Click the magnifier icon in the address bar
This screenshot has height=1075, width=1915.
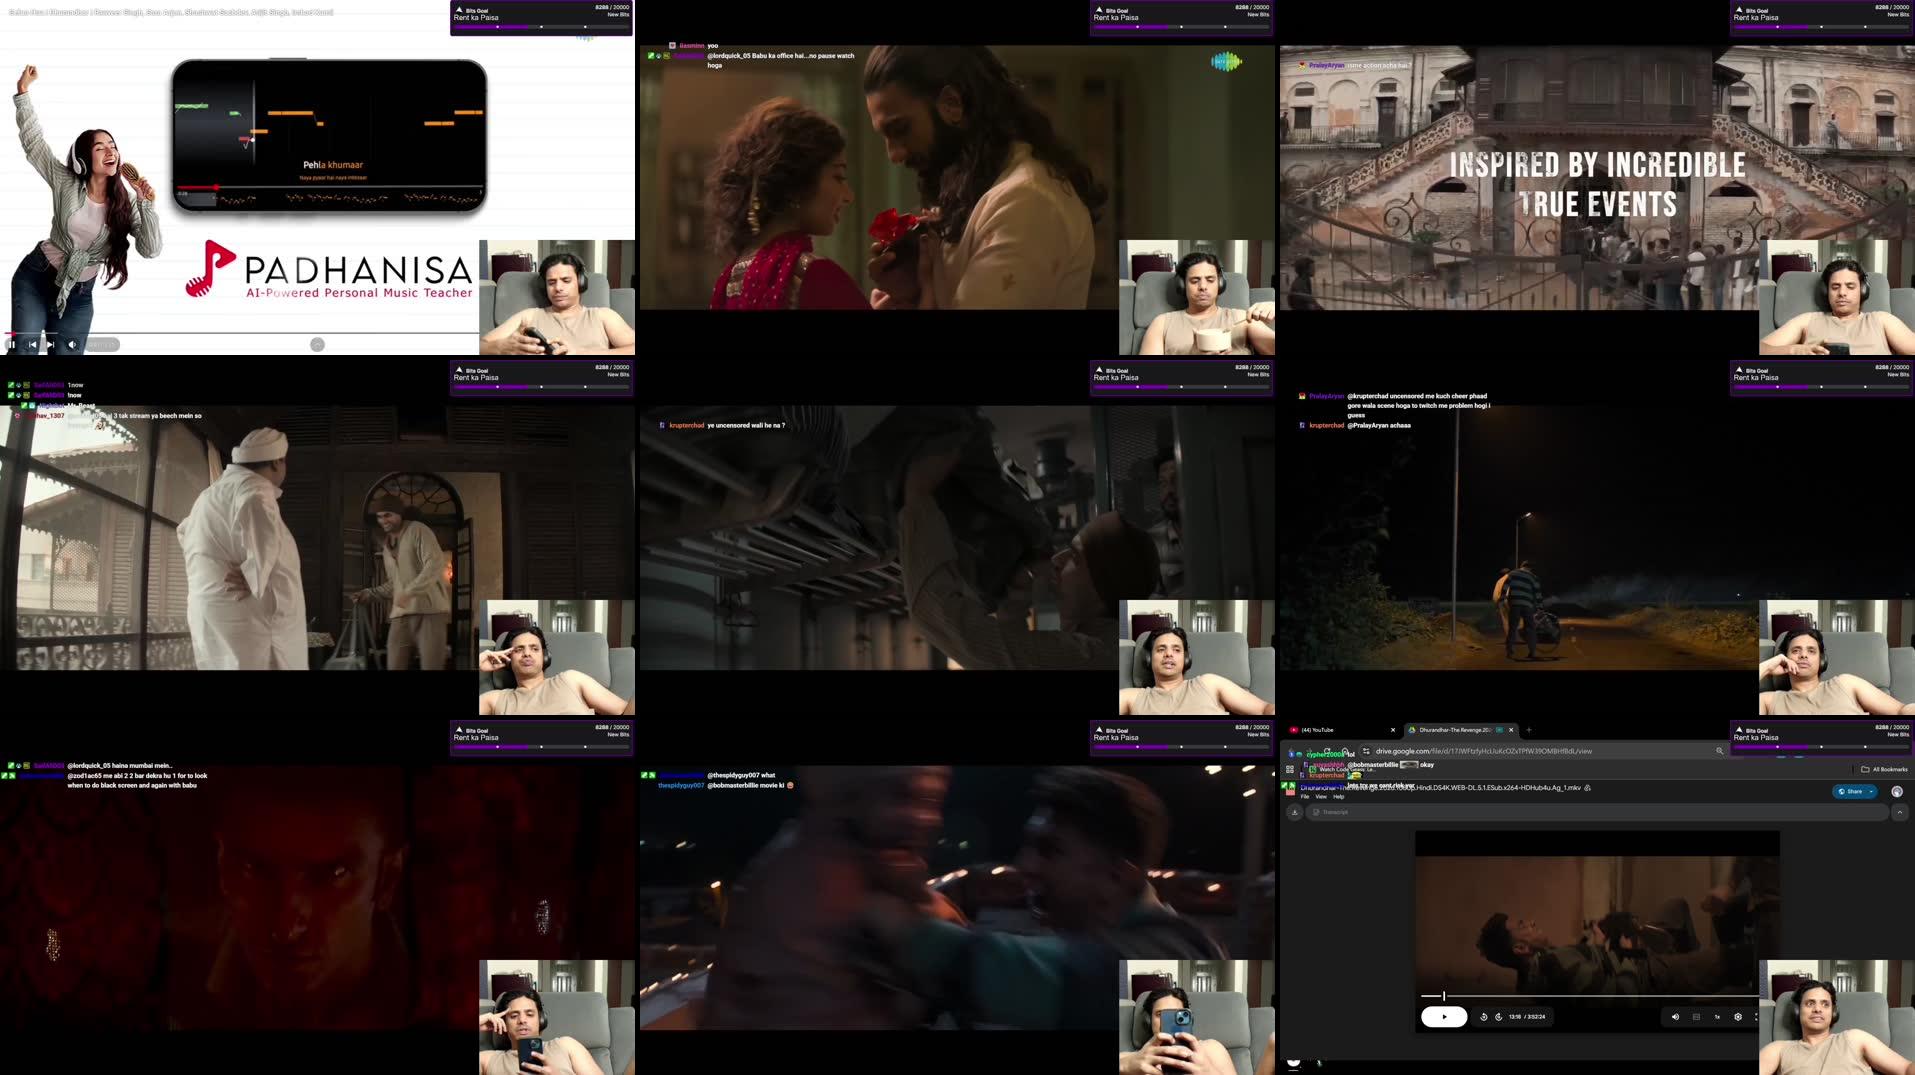(1719, 751)
